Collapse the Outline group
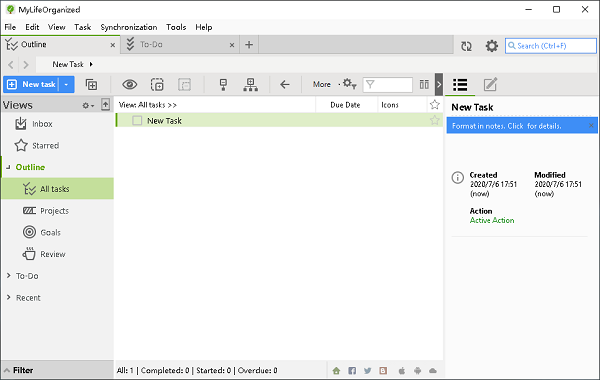This screenshot has width=600, height=380. pyautogui.click(x=8, y=167)
